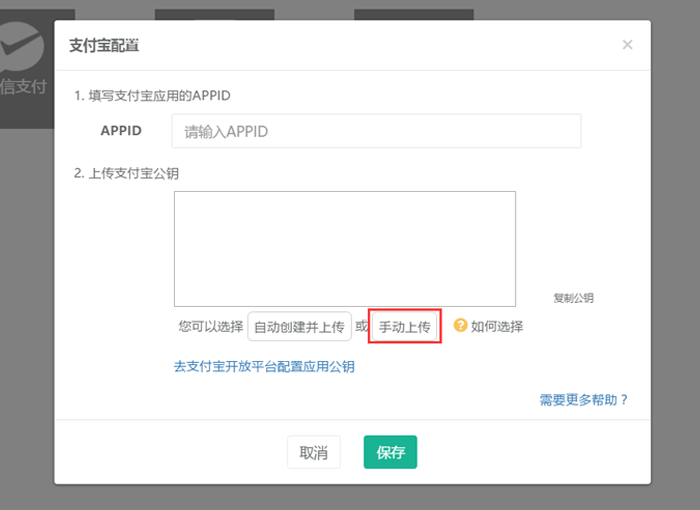Image resolution: width=700 pixels, height=510 pixels.
Task: Choose 手动上传 button
Action: [x=404, y=326]
